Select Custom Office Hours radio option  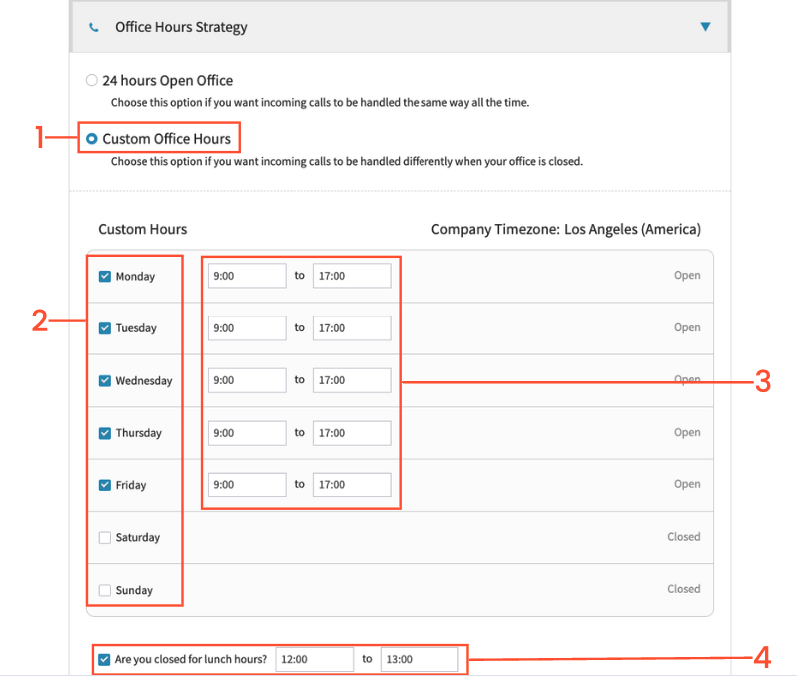tap(91, 139)
